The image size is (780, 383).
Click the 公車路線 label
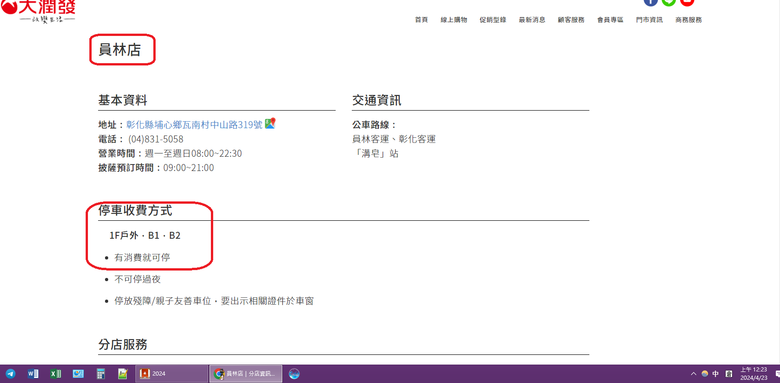coord(374,125)
